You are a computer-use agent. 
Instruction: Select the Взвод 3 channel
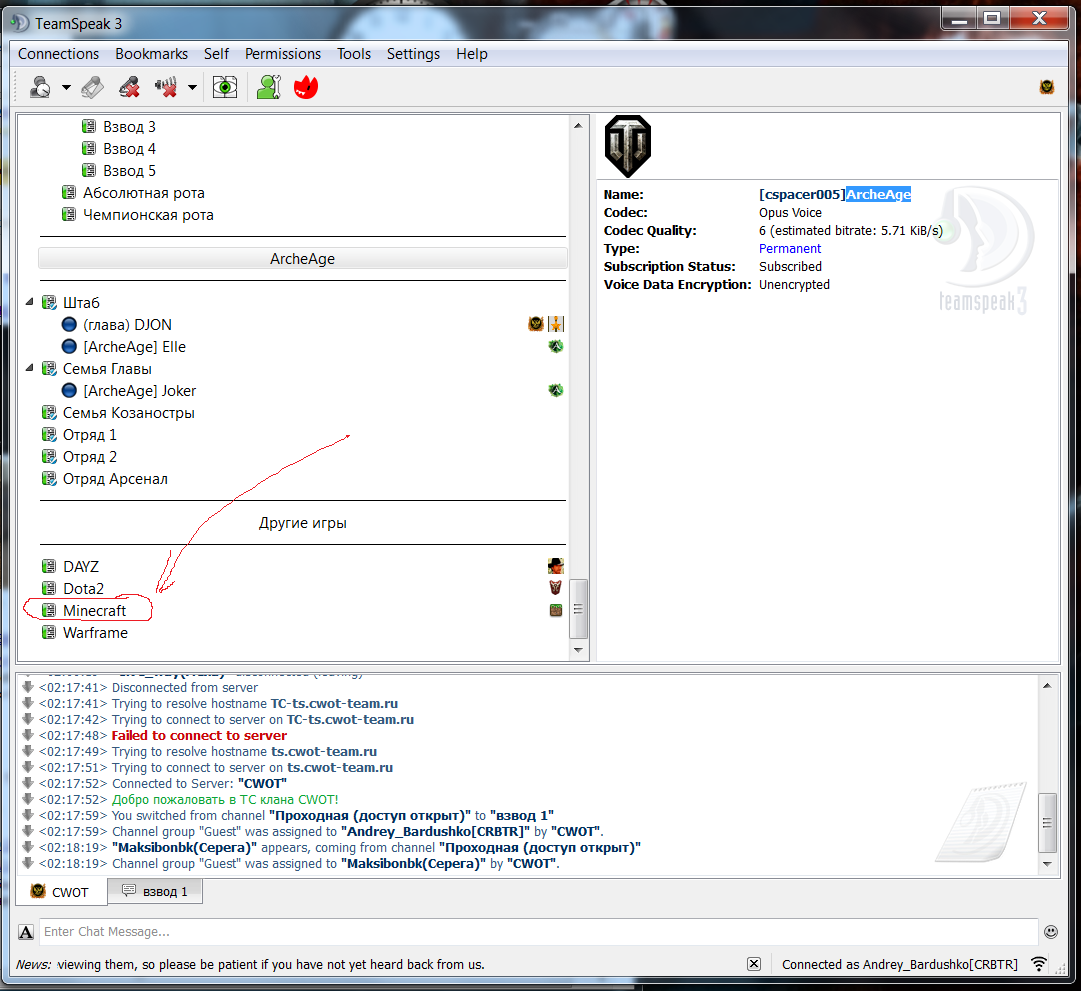click(129, 127)
